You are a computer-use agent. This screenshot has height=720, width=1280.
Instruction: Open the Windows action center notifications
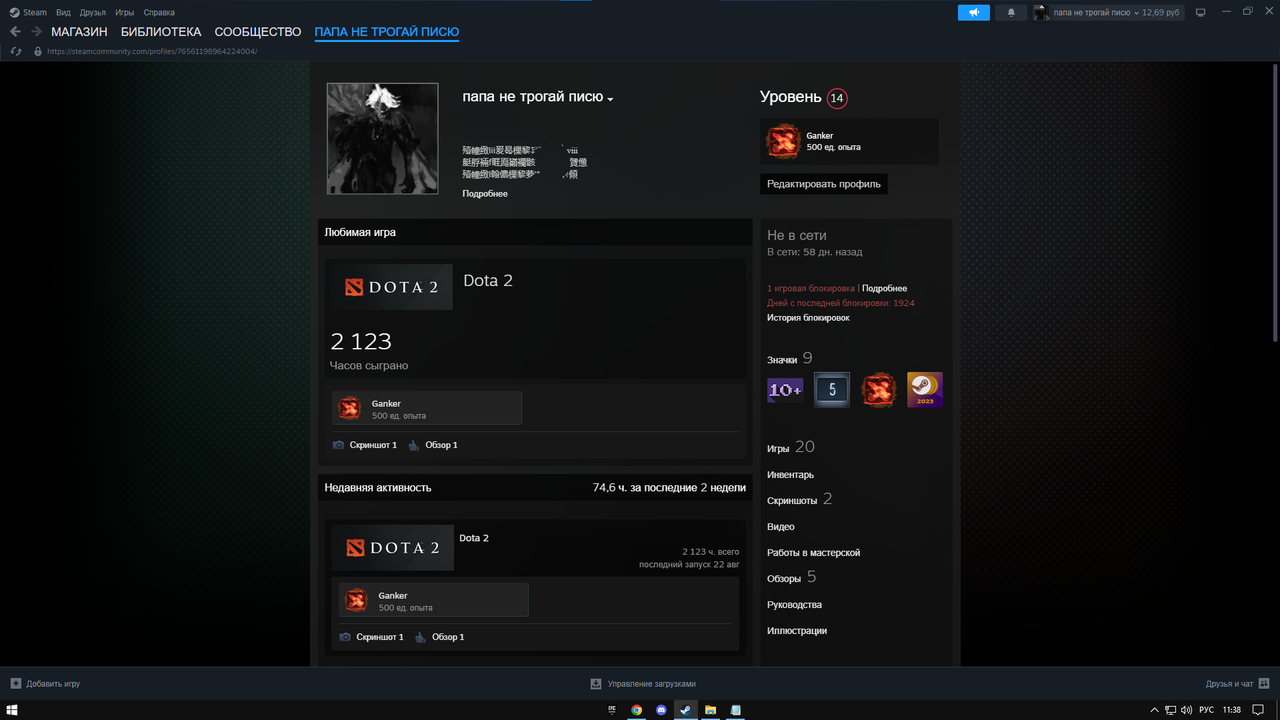[1258, 710]
